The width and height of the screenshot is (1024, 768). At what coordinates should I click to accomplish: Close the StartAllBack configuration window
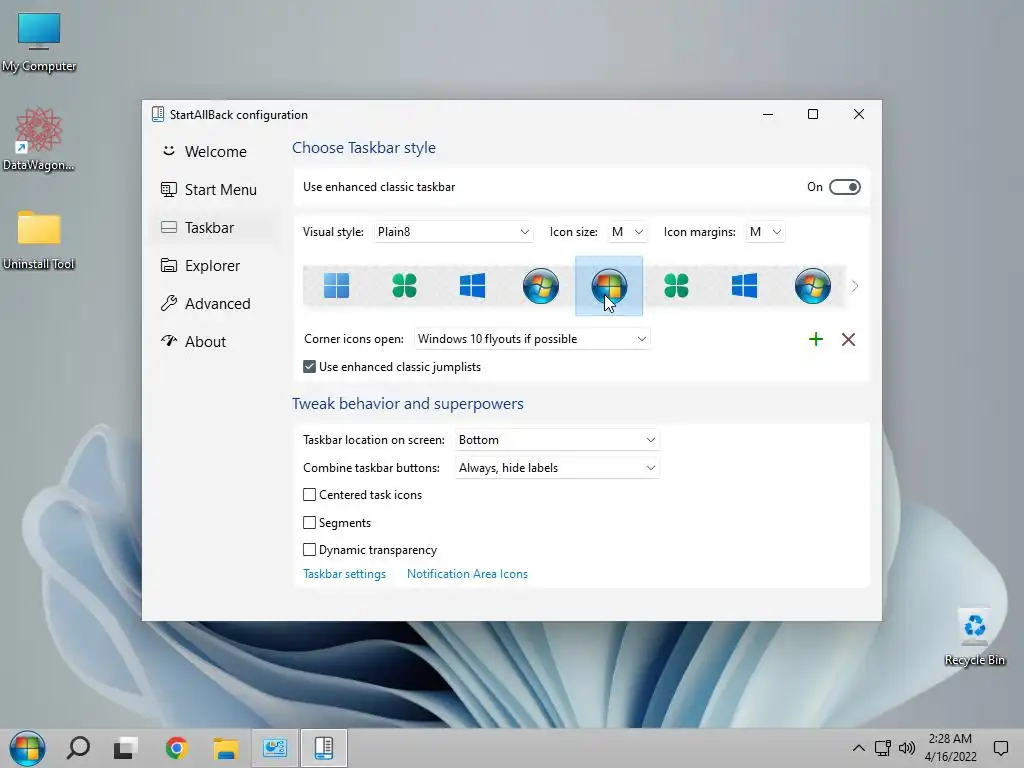click(x=859, y=114)
